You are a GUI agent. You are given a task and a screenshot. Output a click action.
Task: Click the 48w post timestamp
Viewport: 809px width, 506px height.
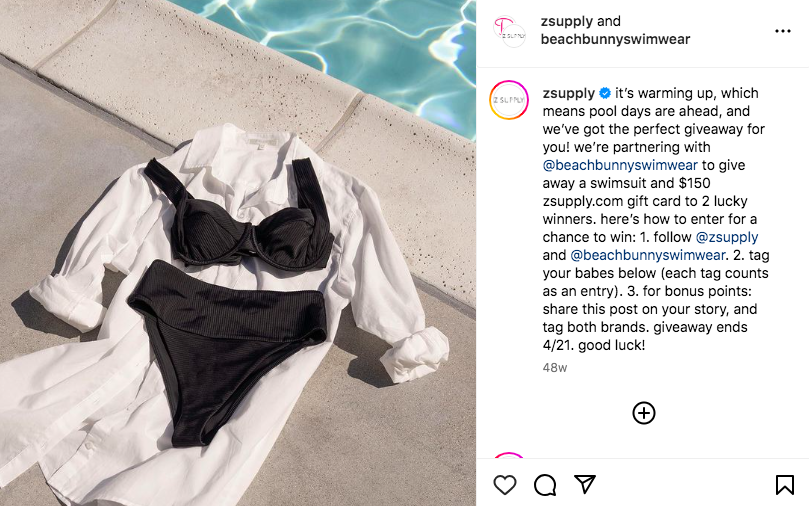pyautogui.click(x=555, y=368)
